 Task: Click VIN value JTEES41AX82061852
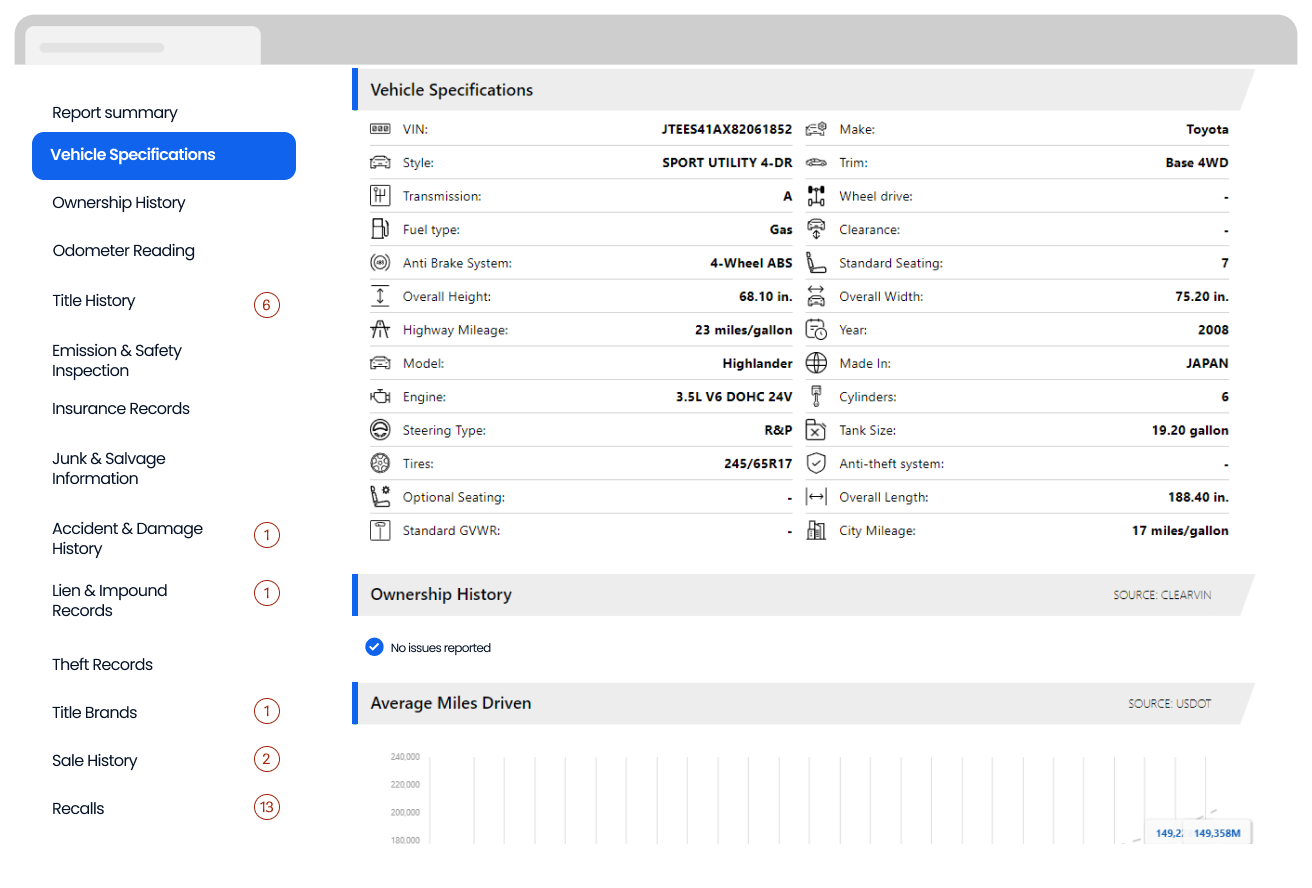point(727,129)
